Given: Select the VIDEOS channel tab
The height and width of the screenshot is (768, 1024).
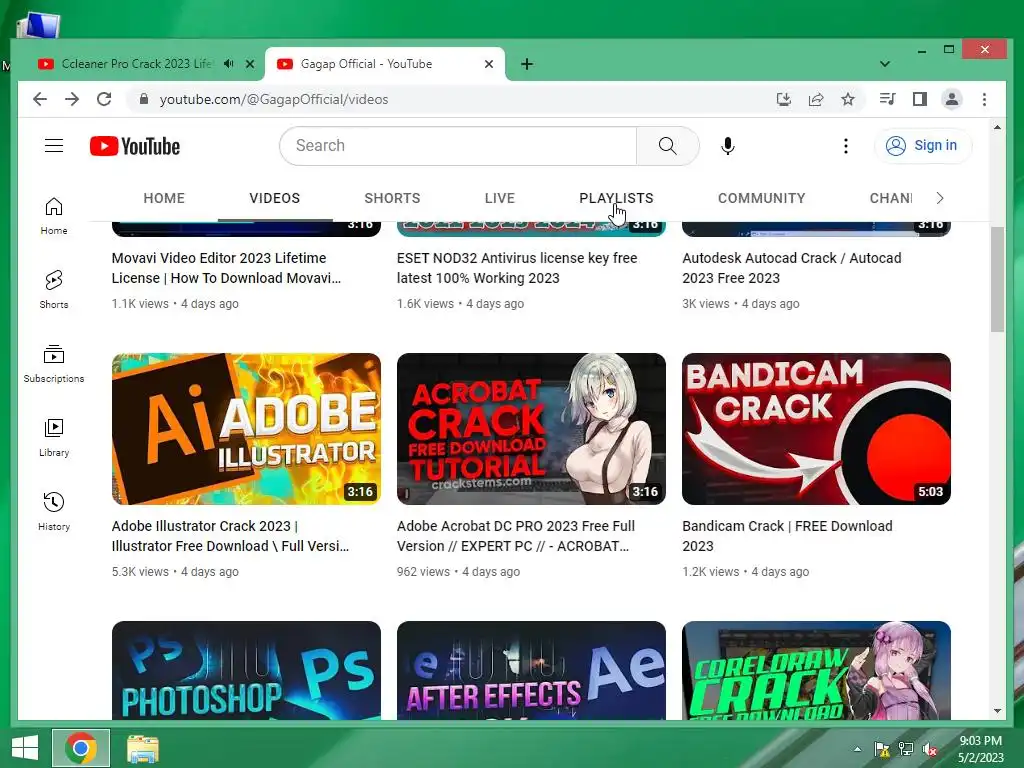Looking at the screenshot, I should (x=274, y=198).
